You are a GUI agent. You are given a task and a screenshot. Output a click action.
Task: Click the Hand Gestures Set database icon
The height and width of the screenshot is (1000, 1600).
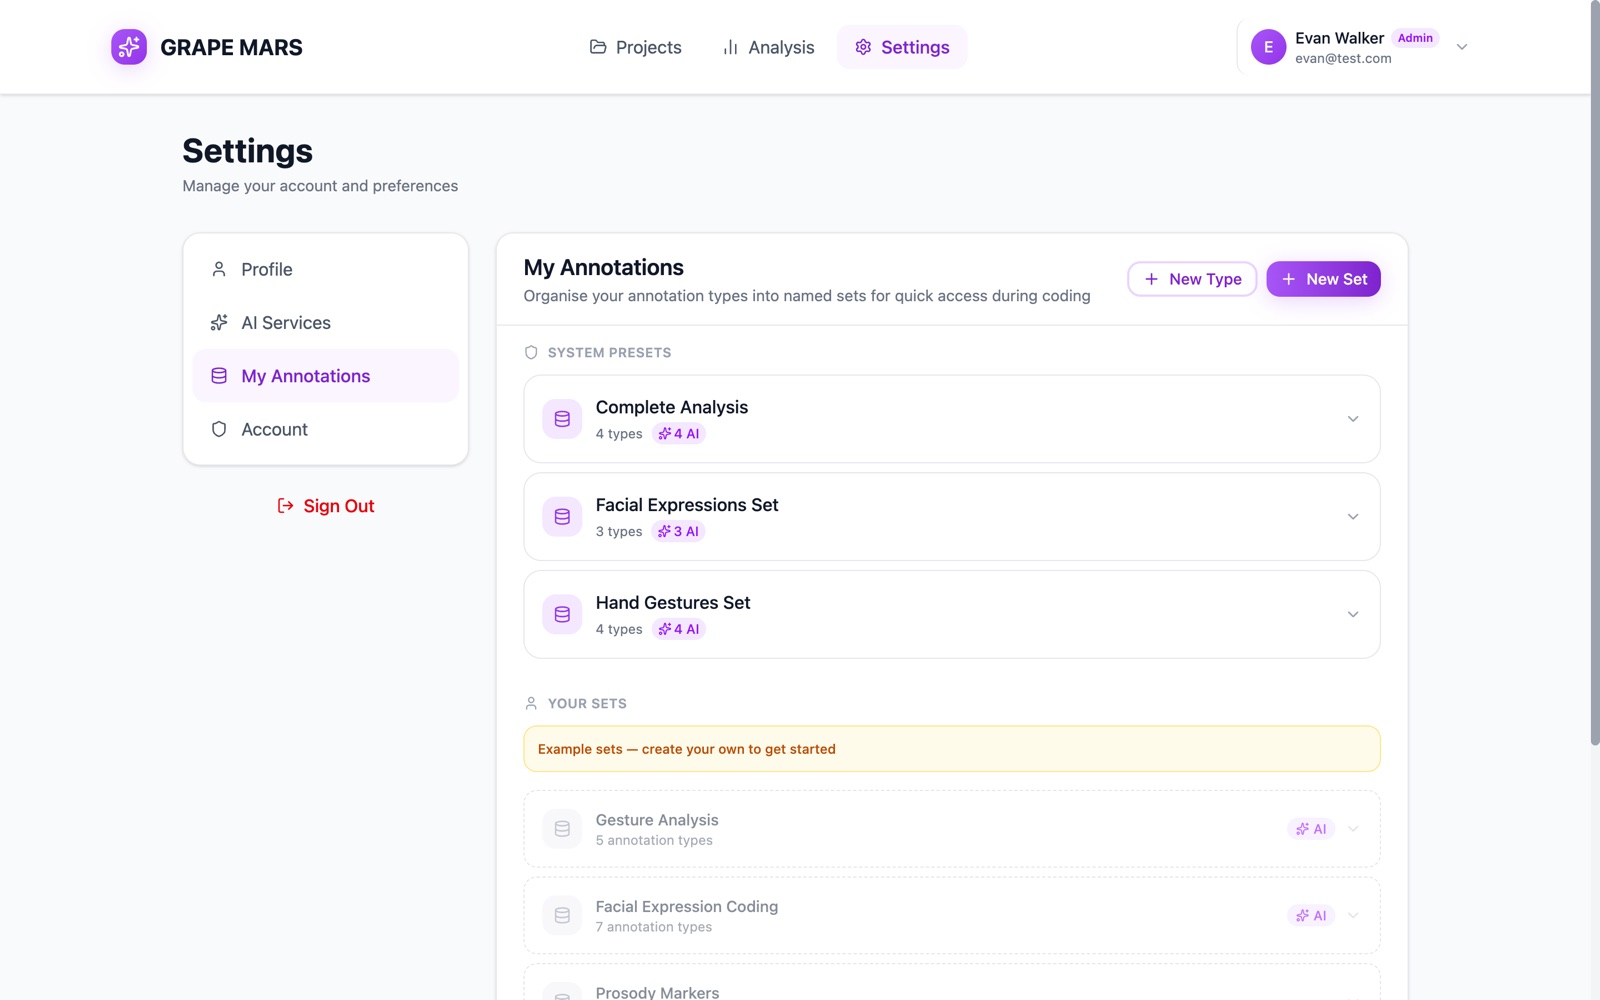coord(562,615)
